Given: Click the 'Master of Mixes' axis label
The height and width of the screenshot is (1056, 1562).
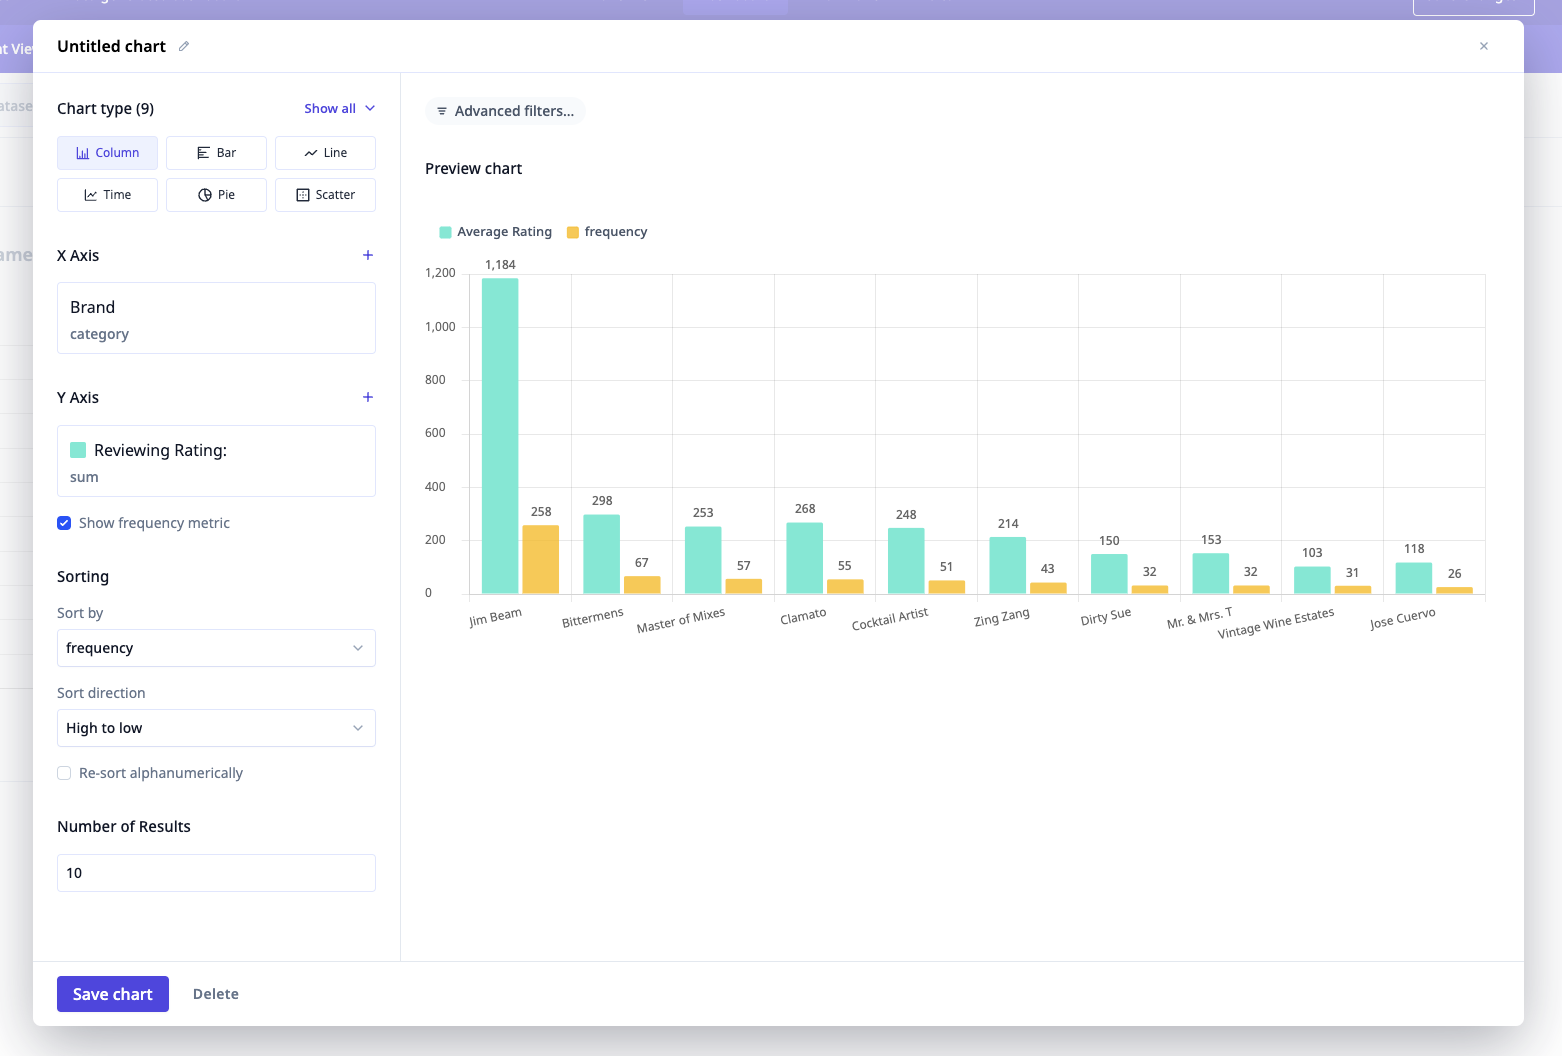Looking at the screenshot, I should [x=681, y=620].
